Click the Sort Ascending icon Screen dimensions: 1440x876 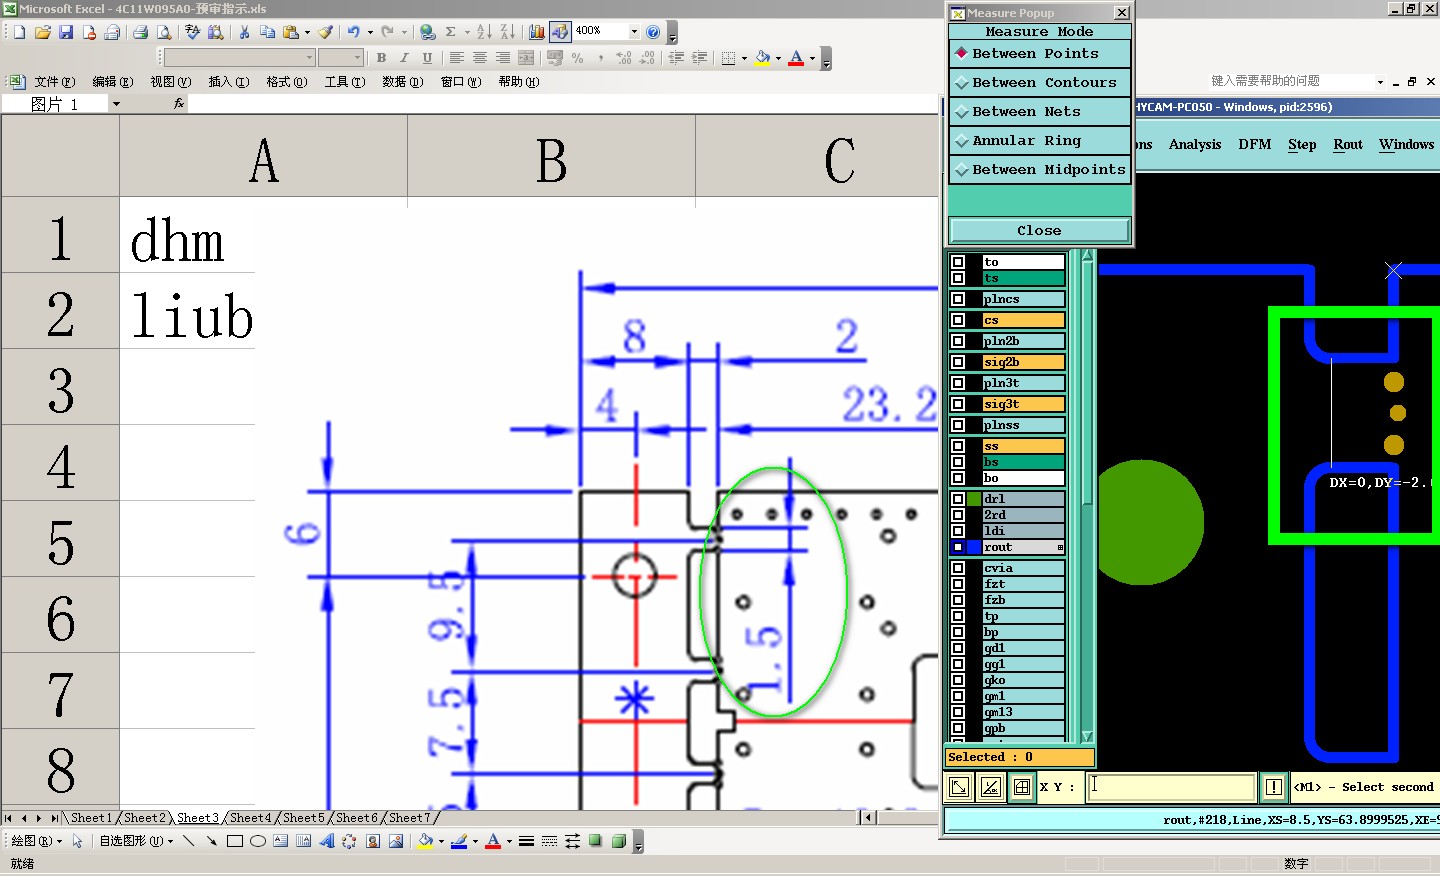point(484,32)
